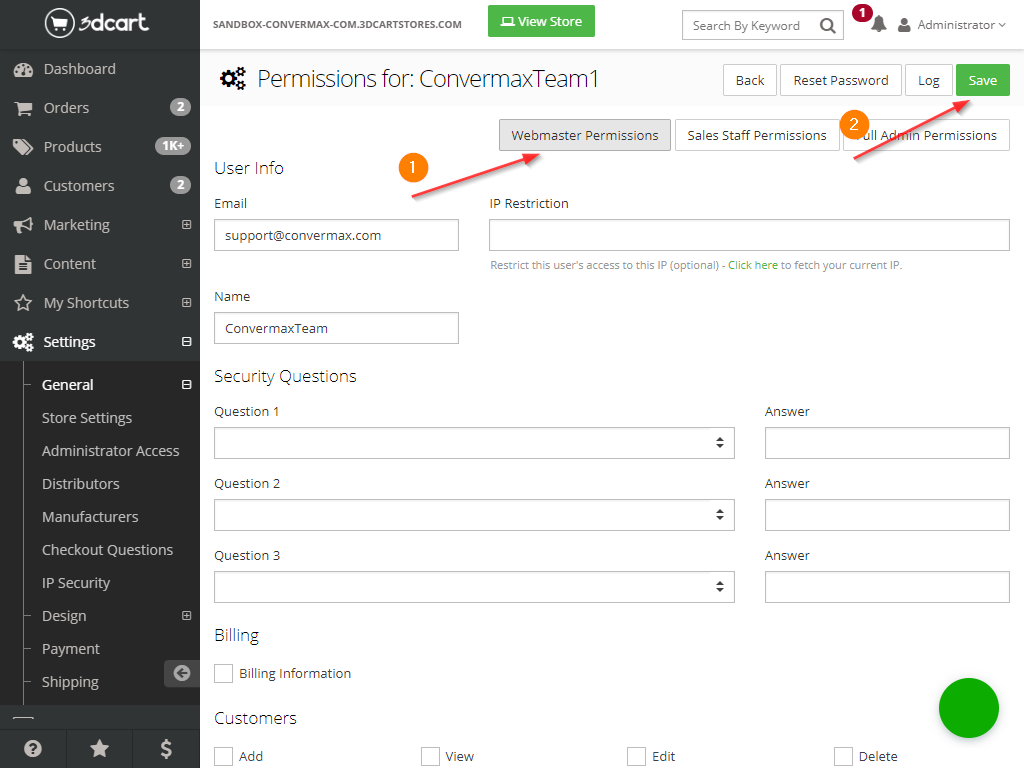Expand the Design submenu
The image size is (1024, 768).
coord(186,616)
